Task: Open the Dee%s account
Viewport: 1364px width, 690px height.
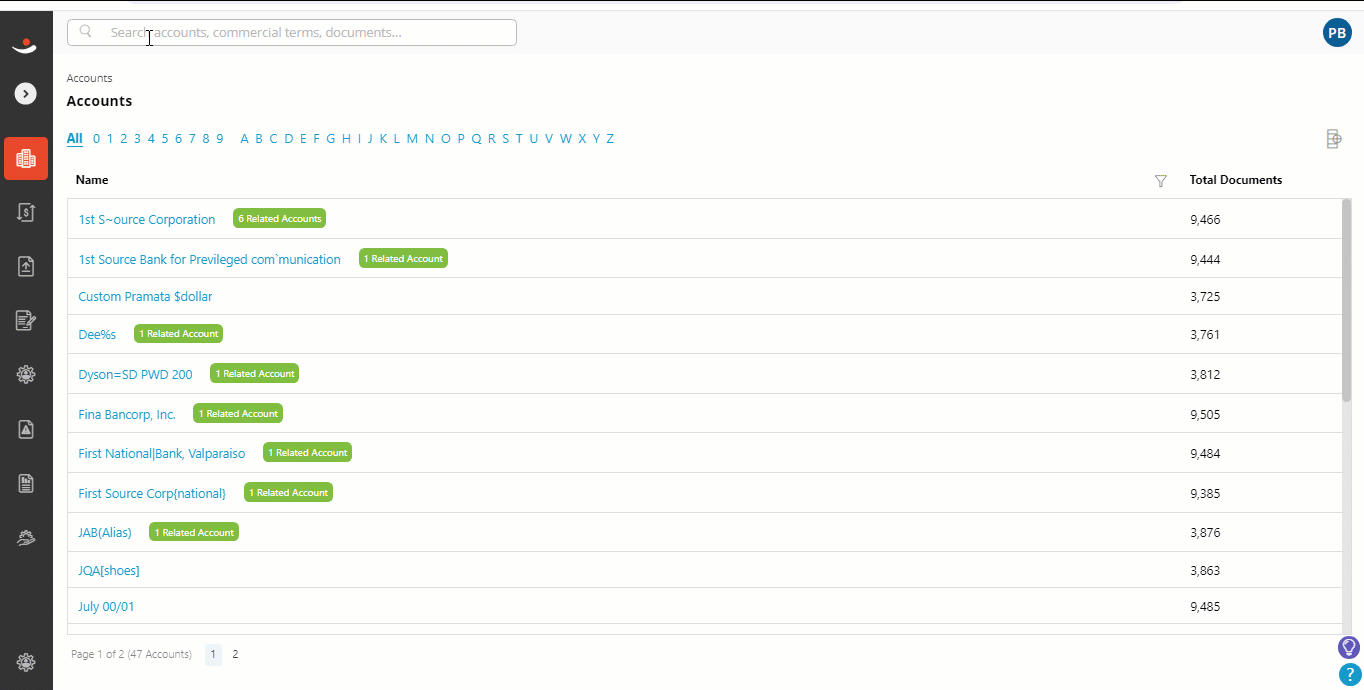Action: pos(98,335)
